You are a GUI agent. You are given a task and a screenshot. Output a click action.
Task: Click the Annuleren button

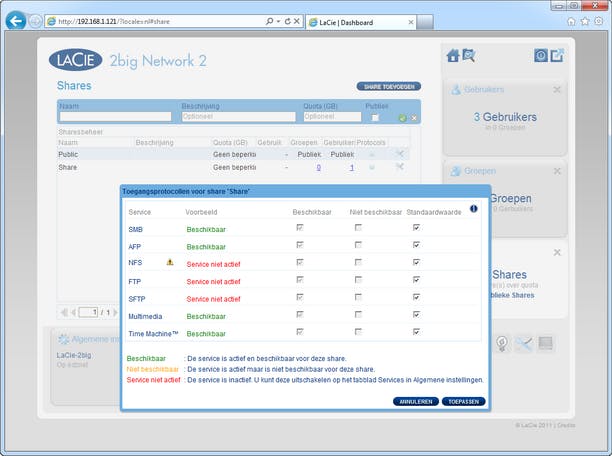[x=416, y=402]
